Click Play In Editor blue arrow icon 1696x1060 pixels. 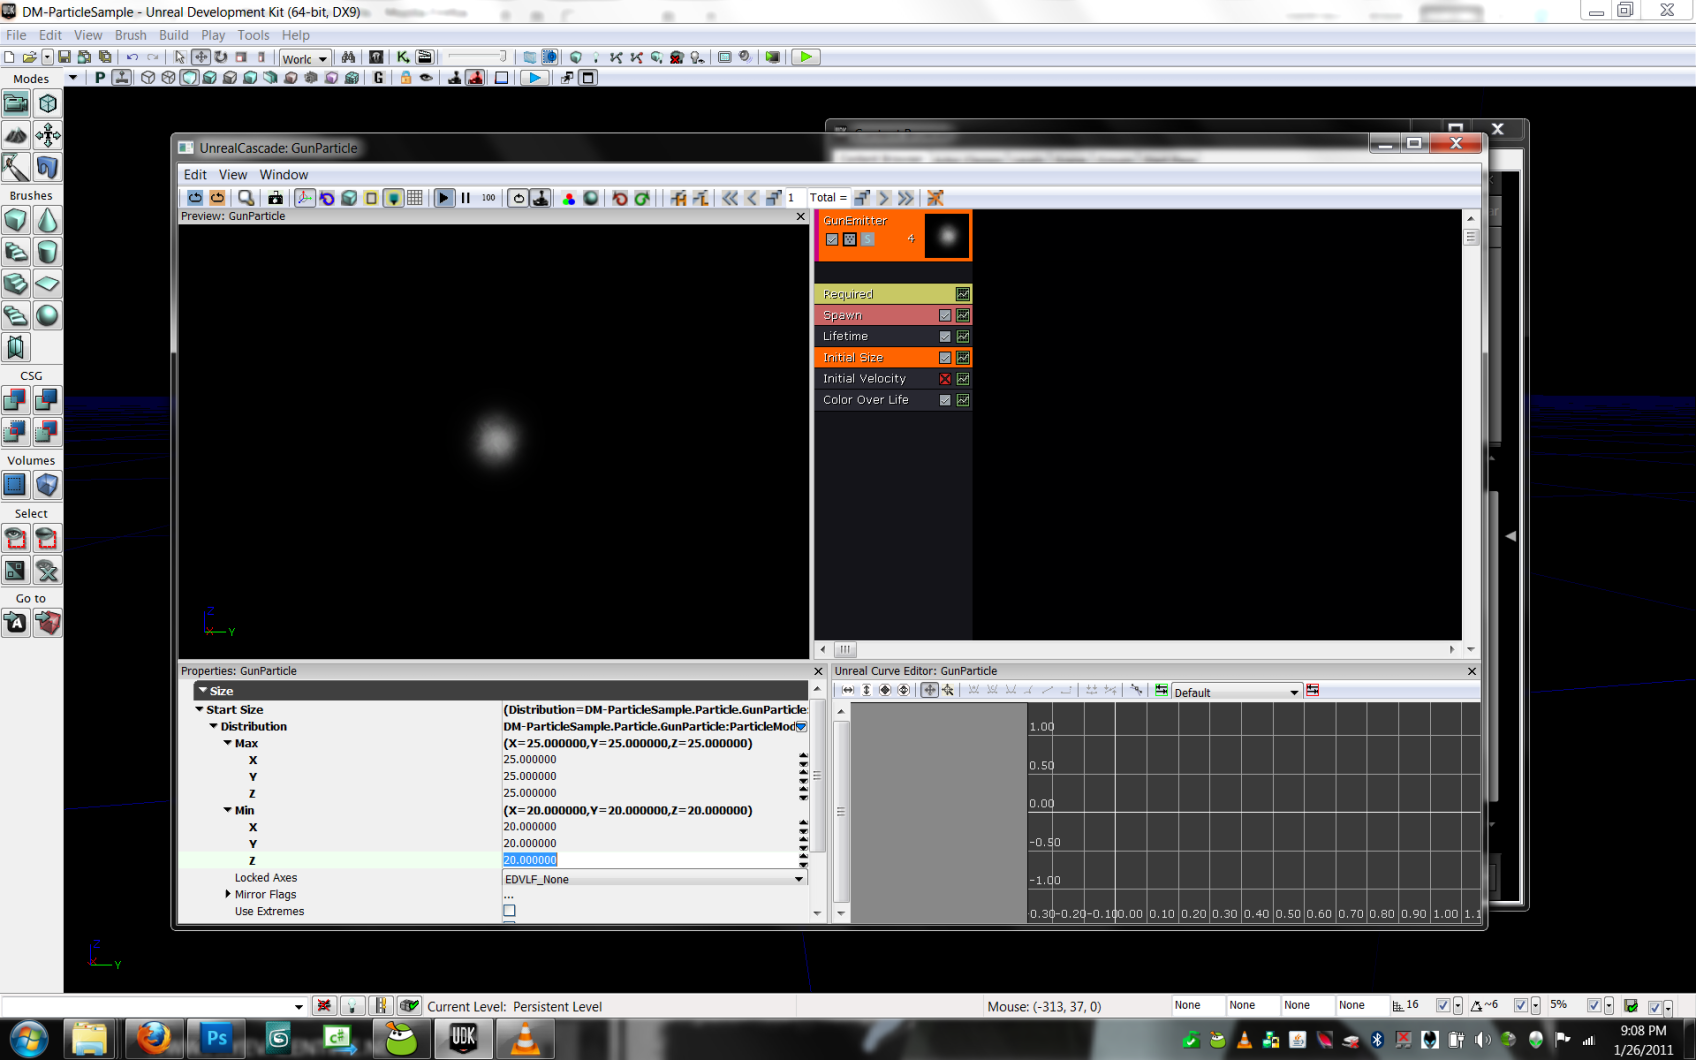[535, 77]
